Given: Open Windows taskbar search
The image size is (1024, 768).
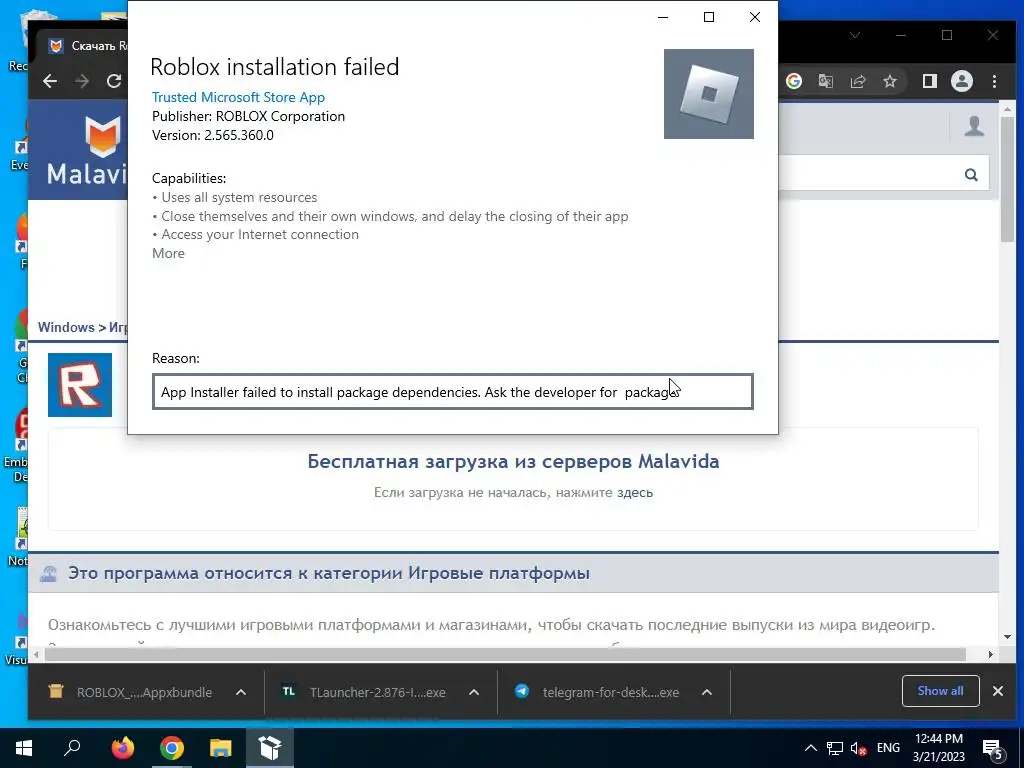Looking at the screenshot, I should 72,748.
